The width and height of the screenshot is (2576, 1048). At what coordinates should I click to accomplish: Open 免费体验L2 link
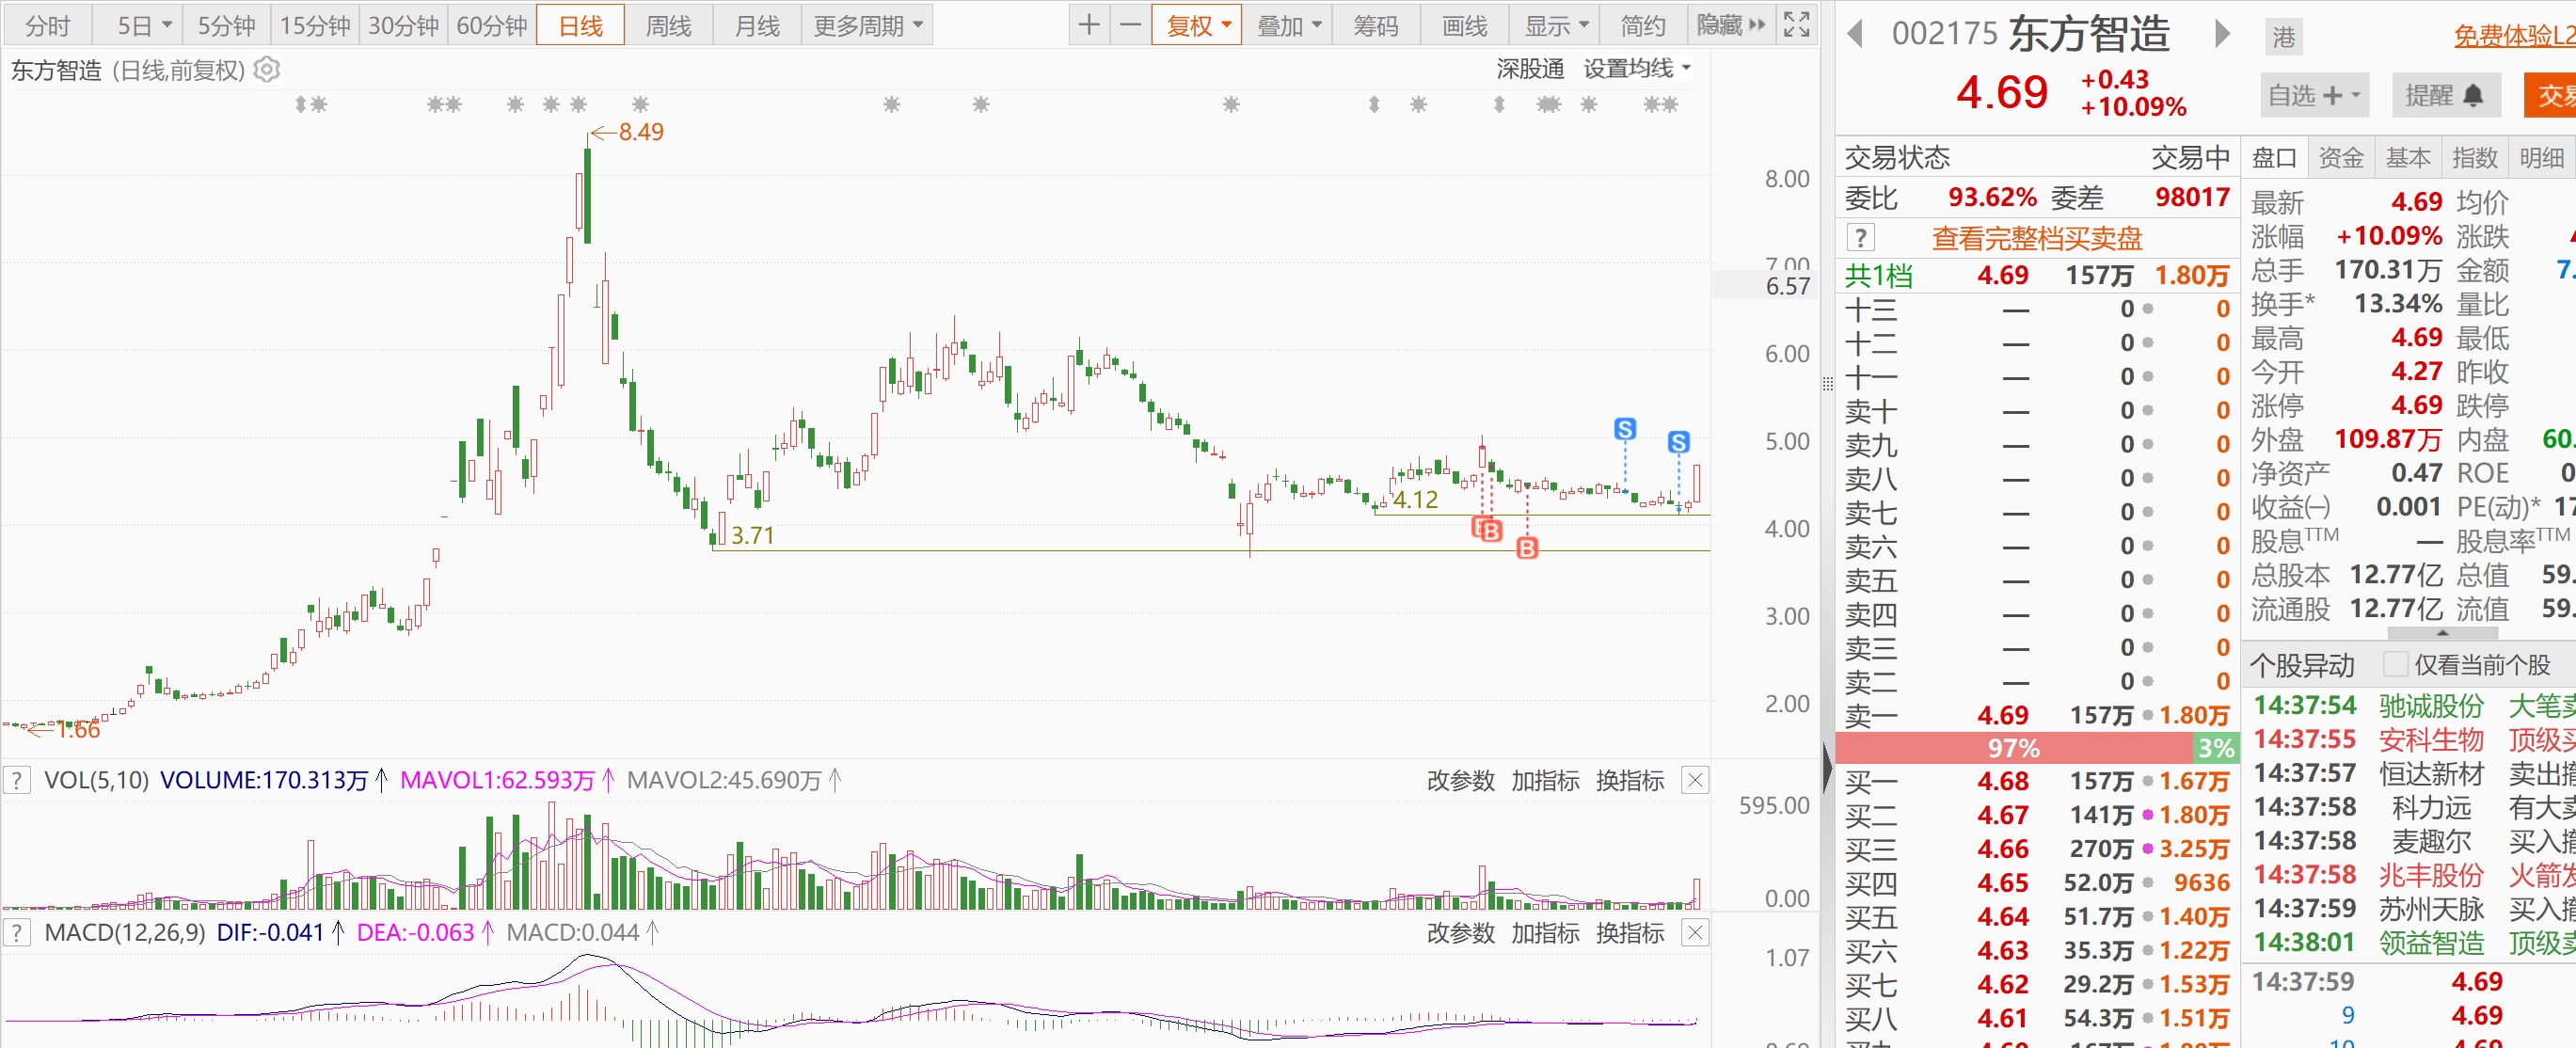click(2514, 36)
